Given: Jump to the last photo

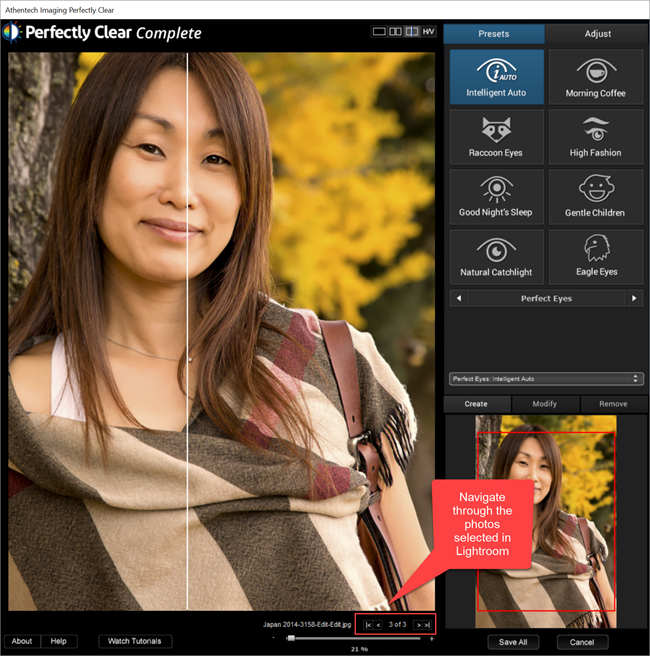Looking at the screenshot, I should [x=427, y=625].
